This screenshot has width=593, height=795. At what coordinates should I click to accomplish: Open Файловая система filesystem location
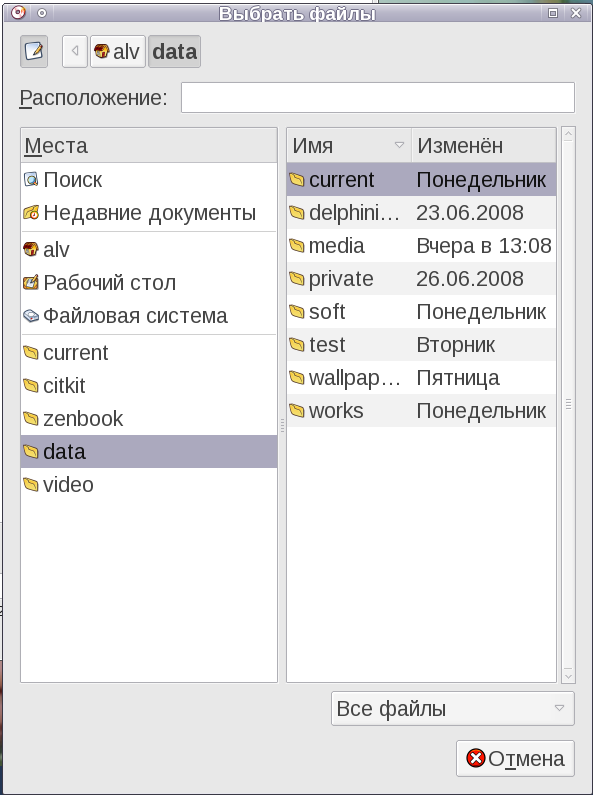149,316
